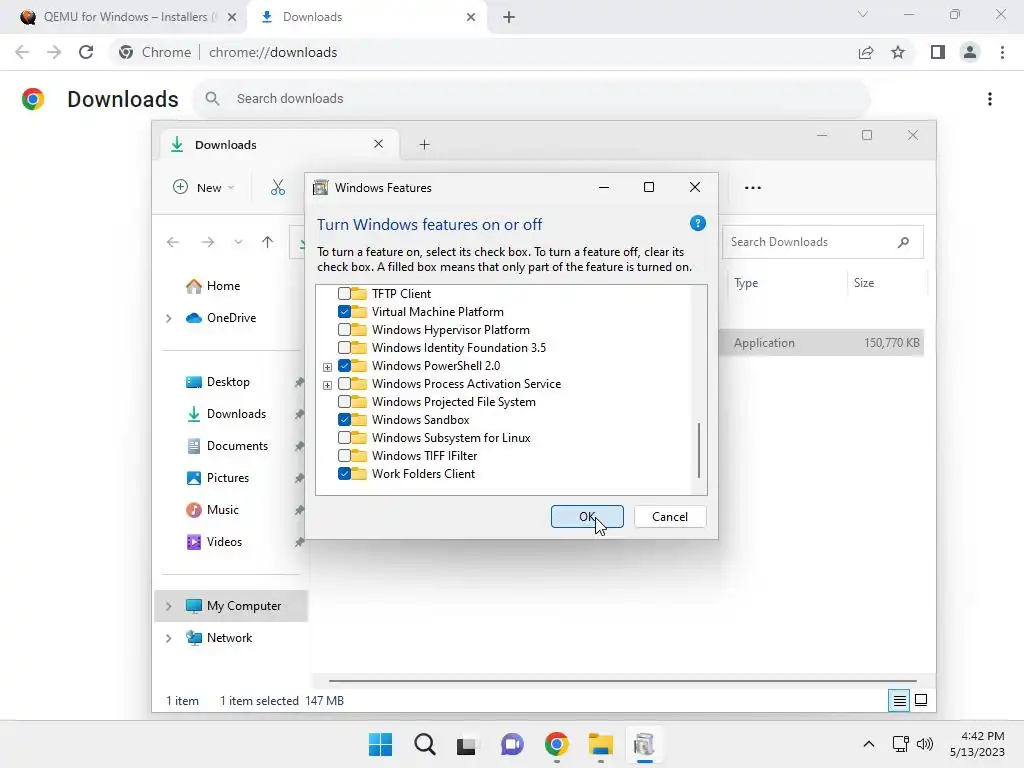The image size is (1024, 768).
Task: Uncheck Work Folders Client checkbox
Action: coord(344,473)
